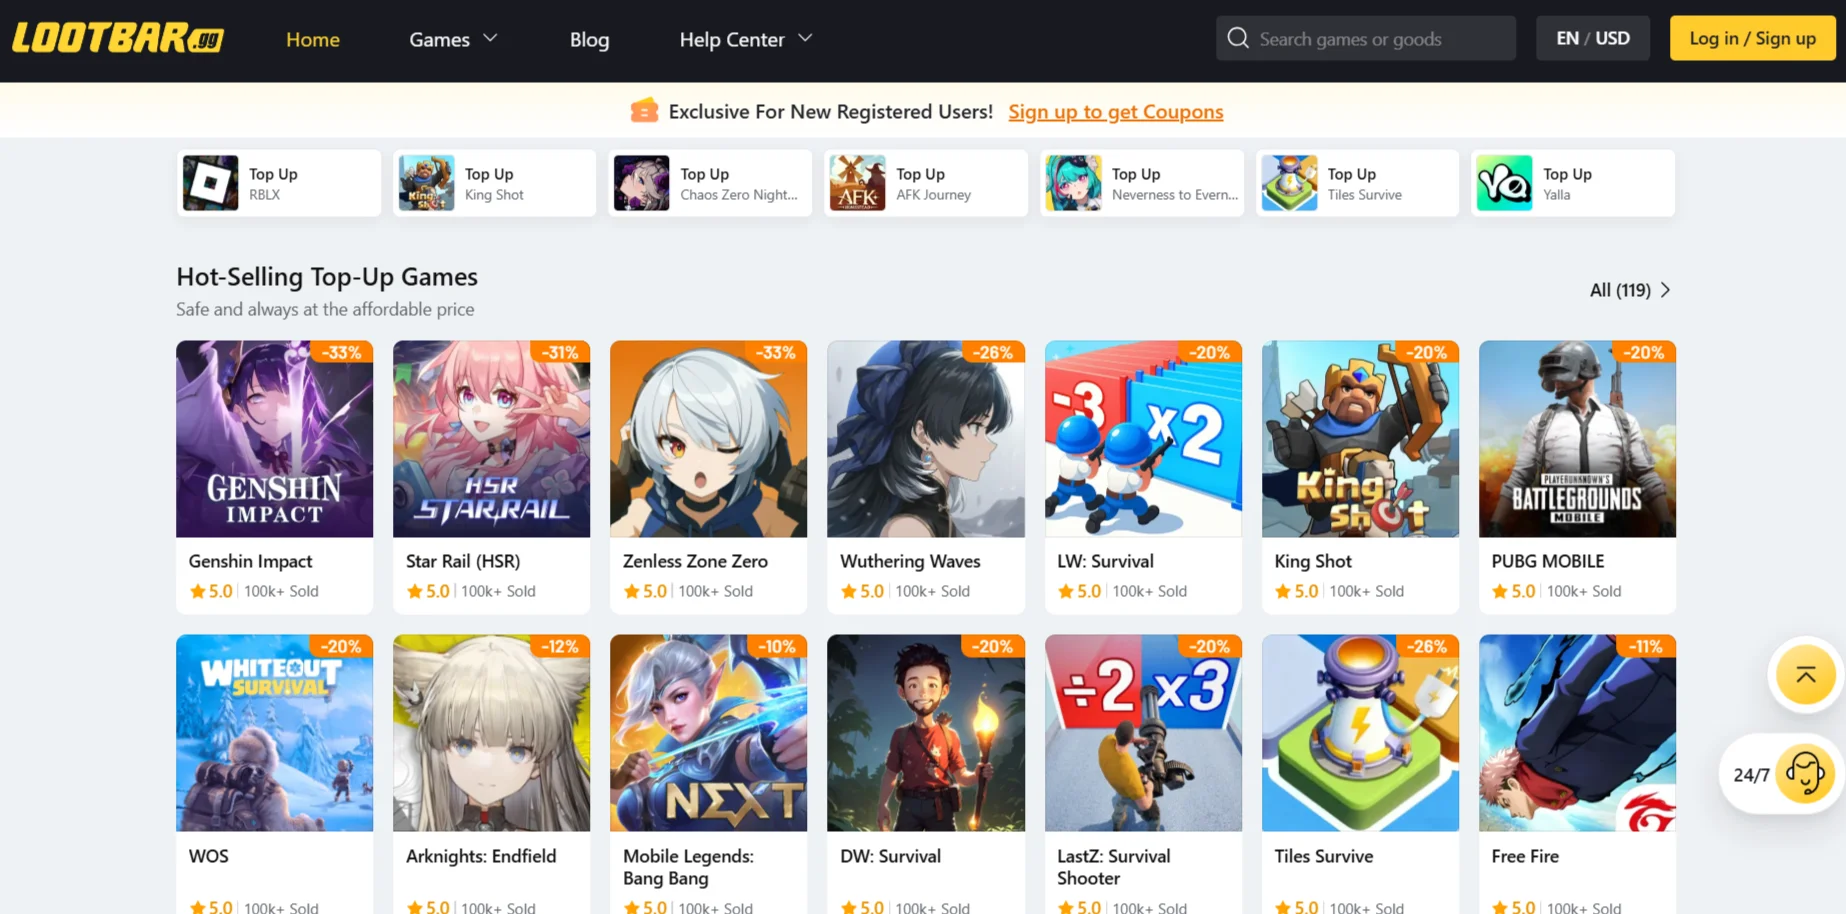
Task: Open All (119) games list arrow
Action: point(1665,290)
